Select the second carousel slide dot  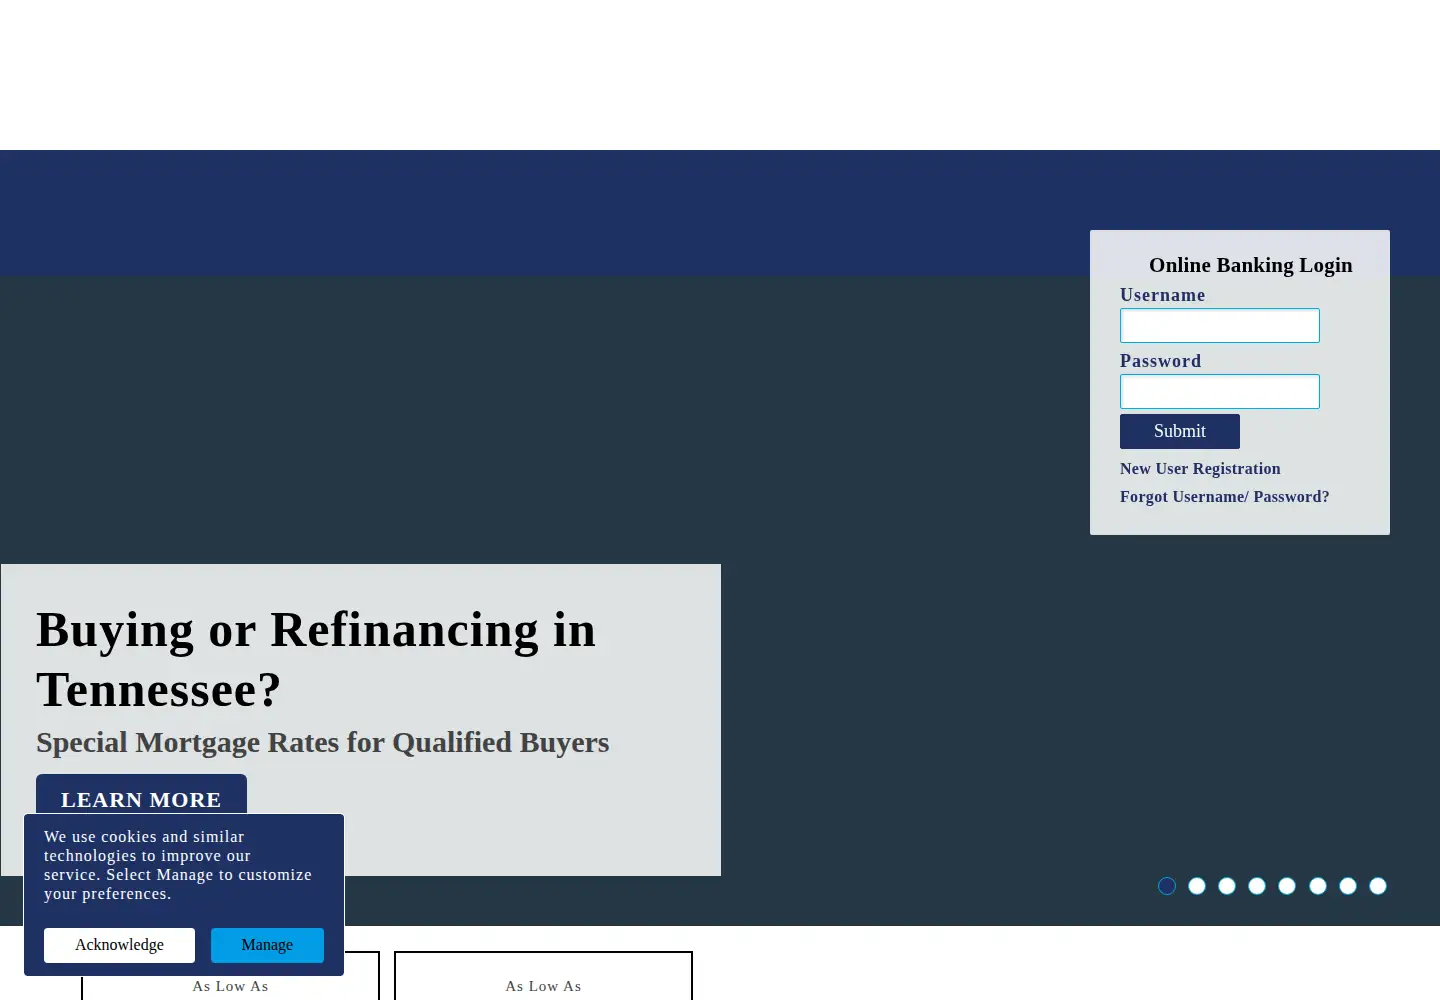[1197, 886]
